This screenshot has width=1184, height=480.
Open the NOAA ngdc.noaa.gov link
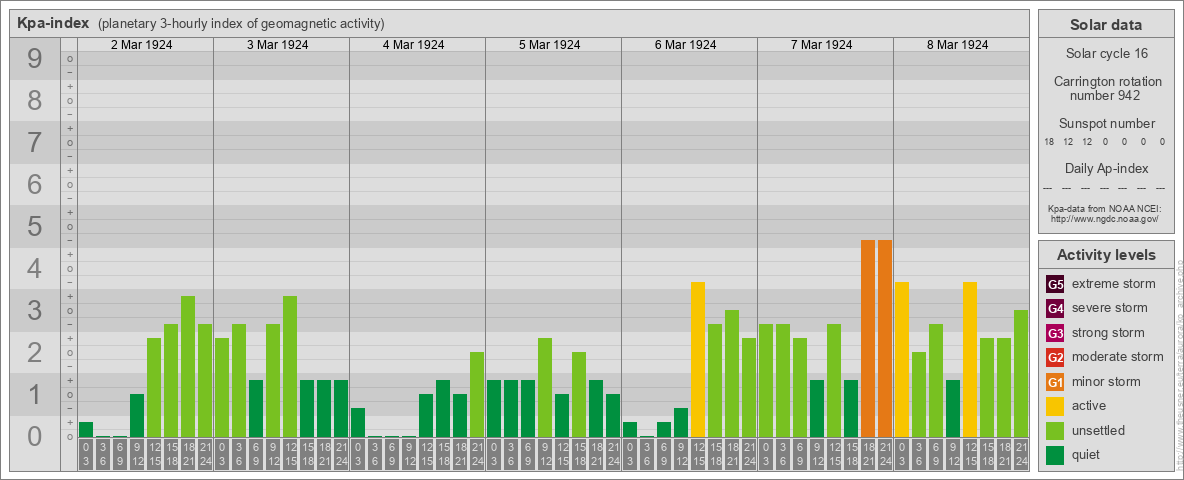[x=1106, y=218]
